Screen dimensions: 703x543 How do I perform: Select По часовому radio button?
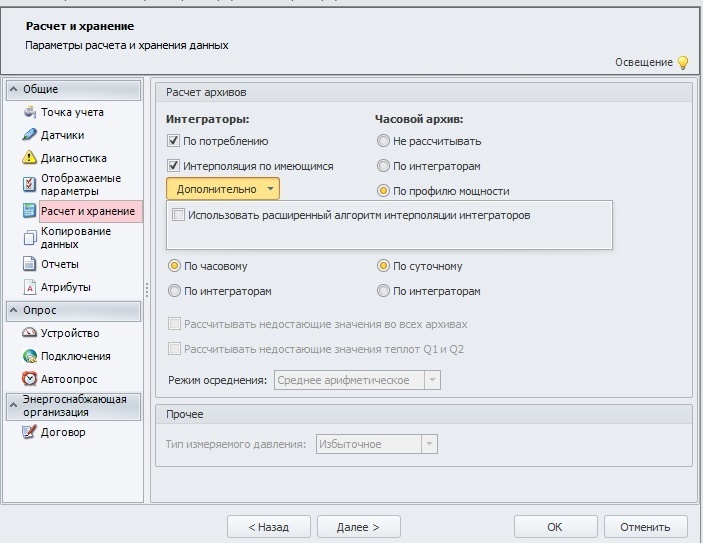point(174,266)
